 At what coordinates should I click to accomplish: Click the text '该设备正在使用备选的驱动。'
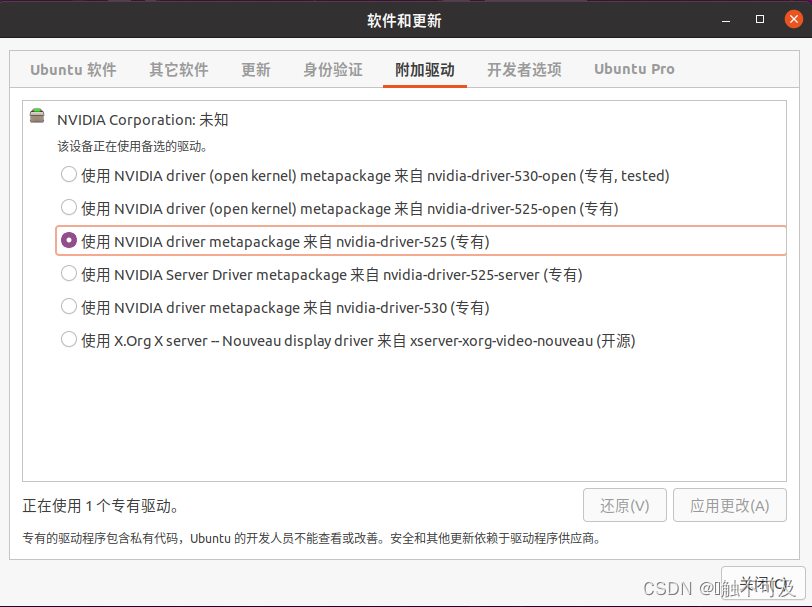[132, 147]
